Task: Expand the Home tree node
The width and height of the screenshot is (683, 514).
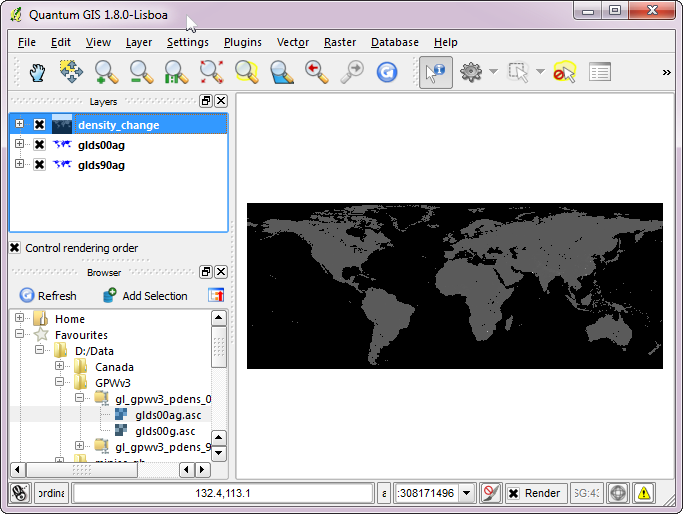Action: pos(19,318)
